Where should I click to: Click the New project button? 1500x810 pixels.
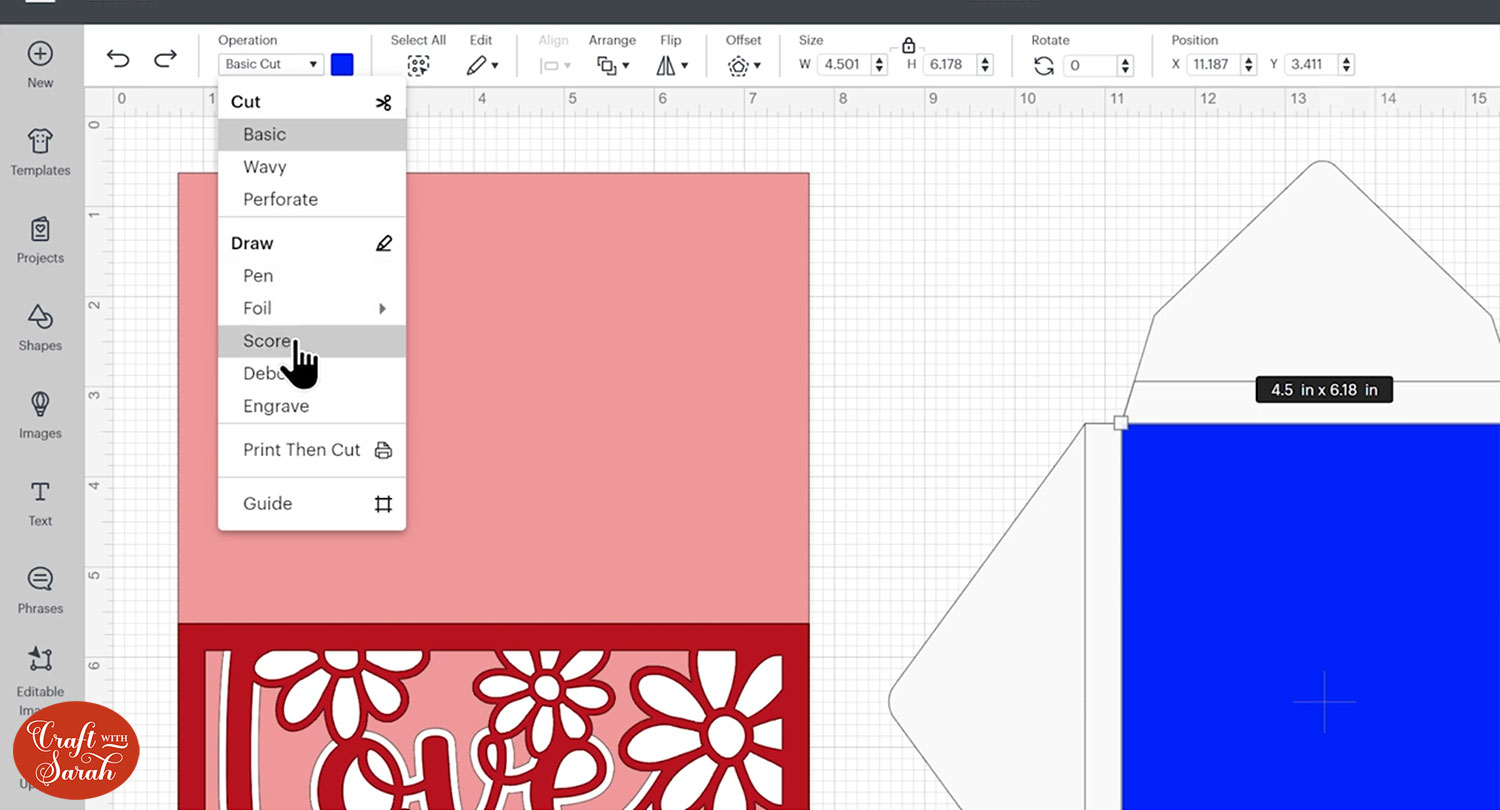pyautogui.click(x=40, y=65)
